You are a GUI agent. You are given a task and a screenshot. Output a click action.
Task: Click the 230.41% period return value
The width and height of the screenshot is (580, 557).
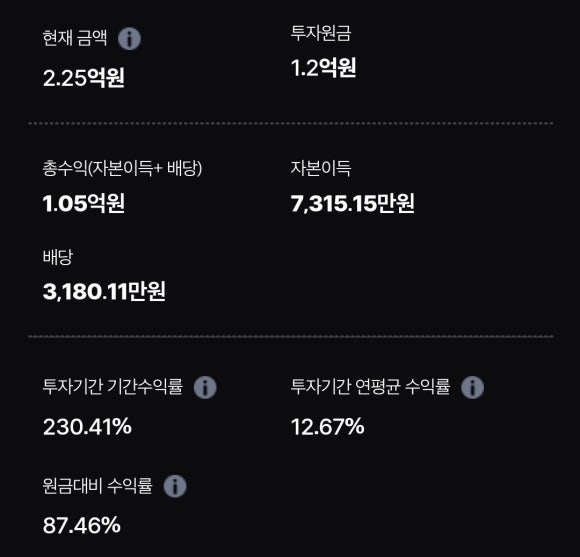(x=87, y=426)
